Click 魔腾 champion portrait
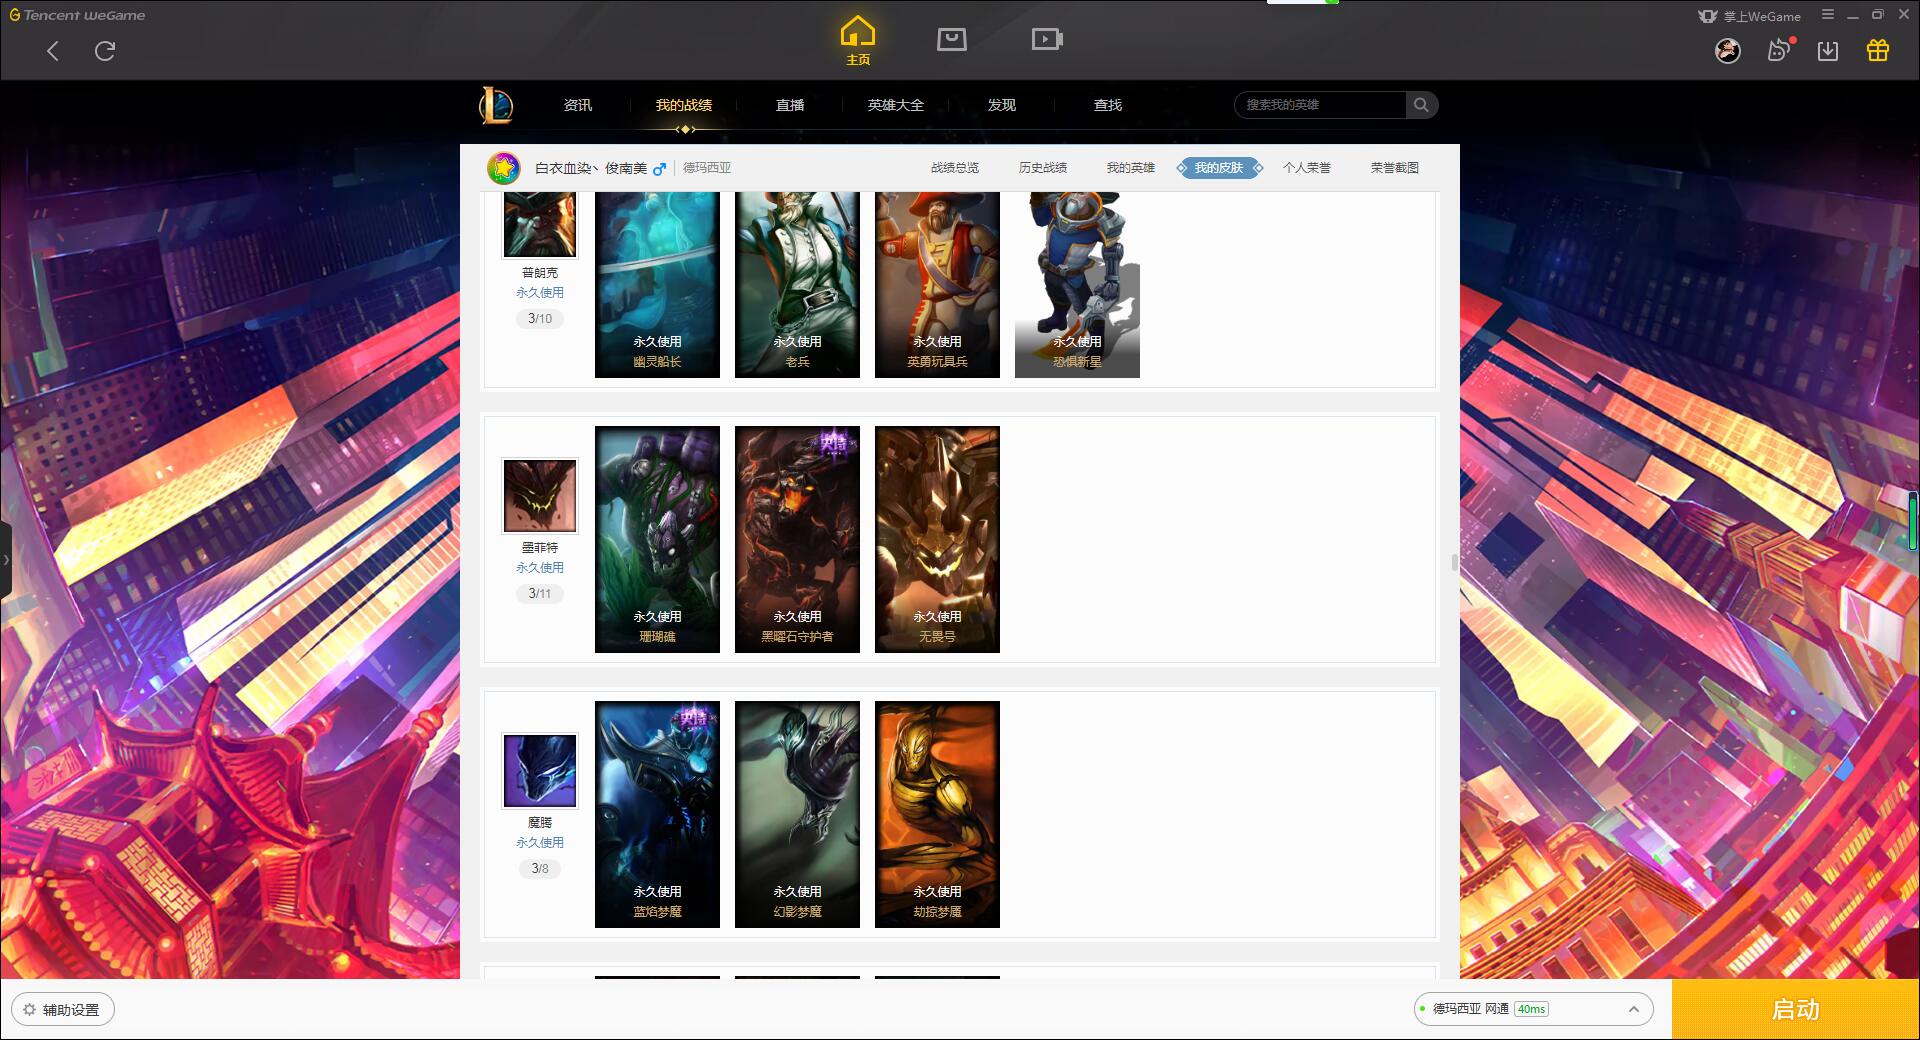 [540, 771]
